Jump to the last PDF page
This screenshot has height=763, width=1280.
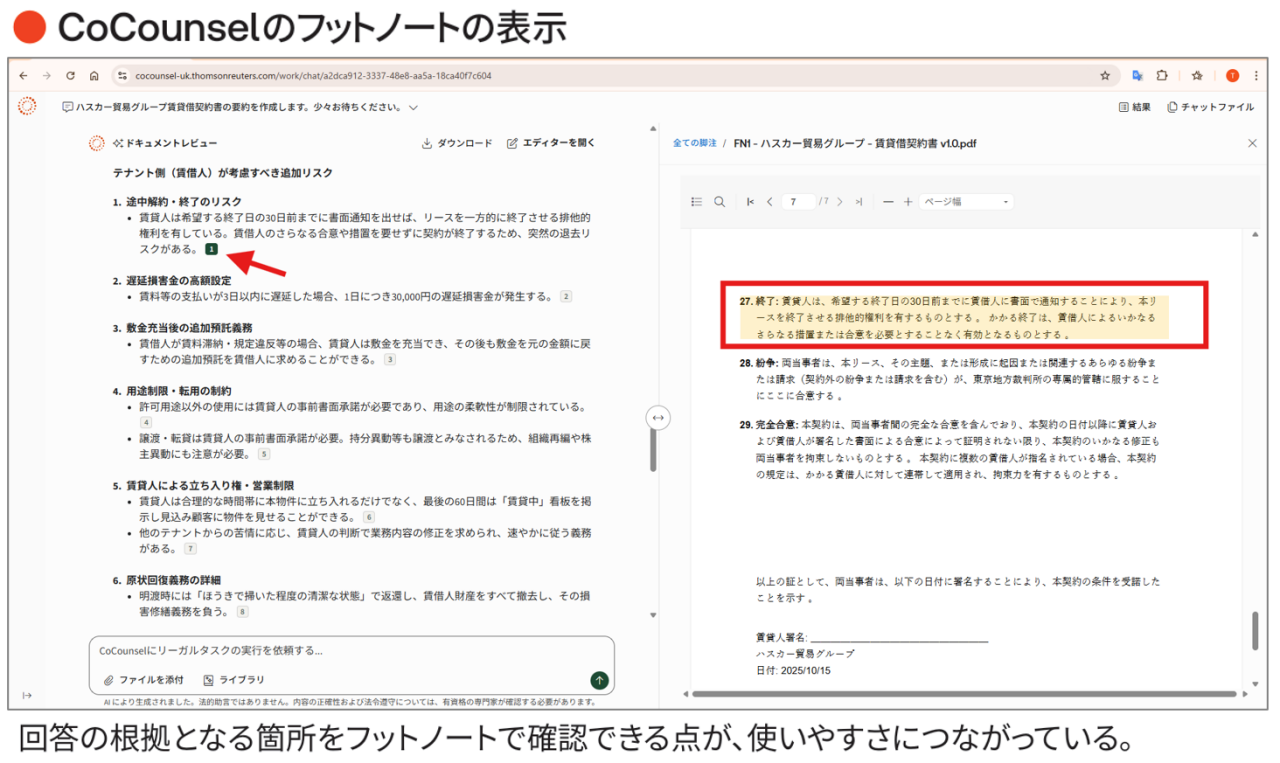(x=858, y=201)
